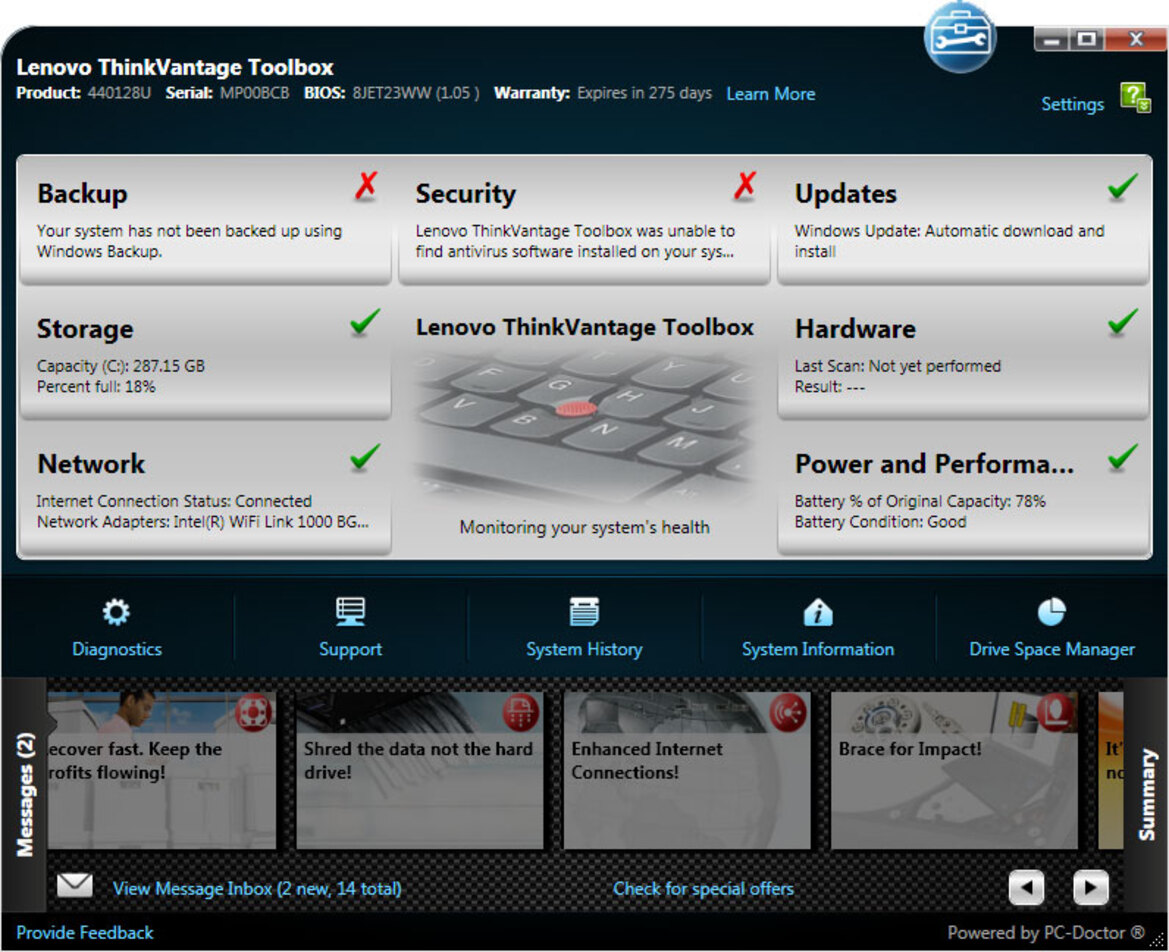Open the Security status panel

click(x=584, y=219)
